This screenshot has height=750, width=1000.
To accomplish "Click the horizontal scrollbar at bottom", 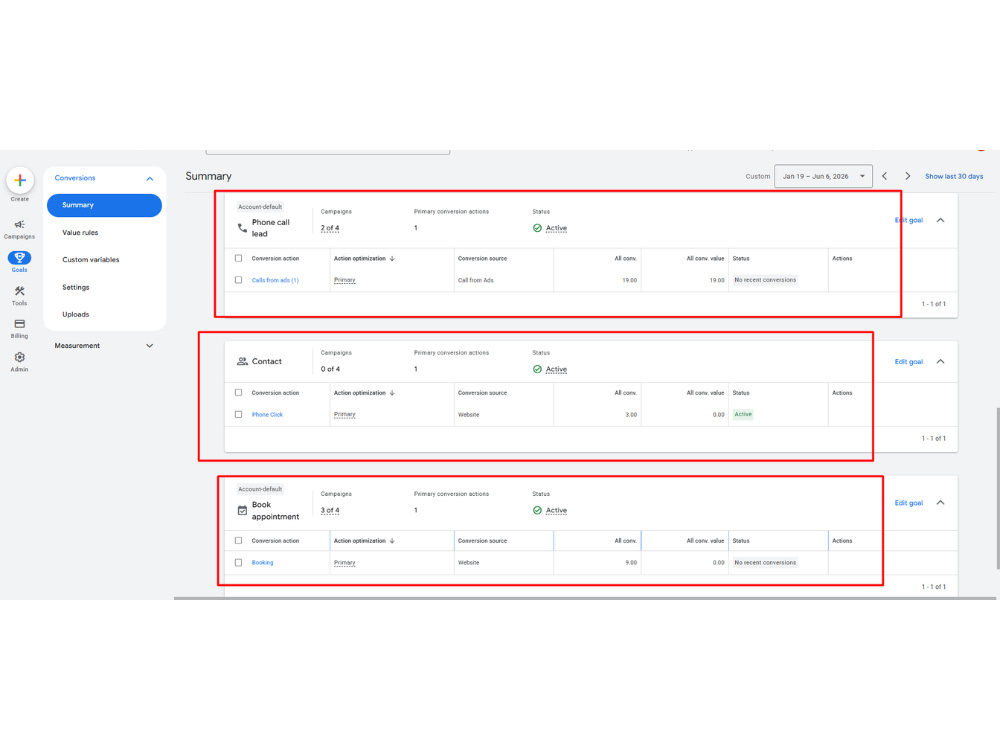I will coord(585,598).
